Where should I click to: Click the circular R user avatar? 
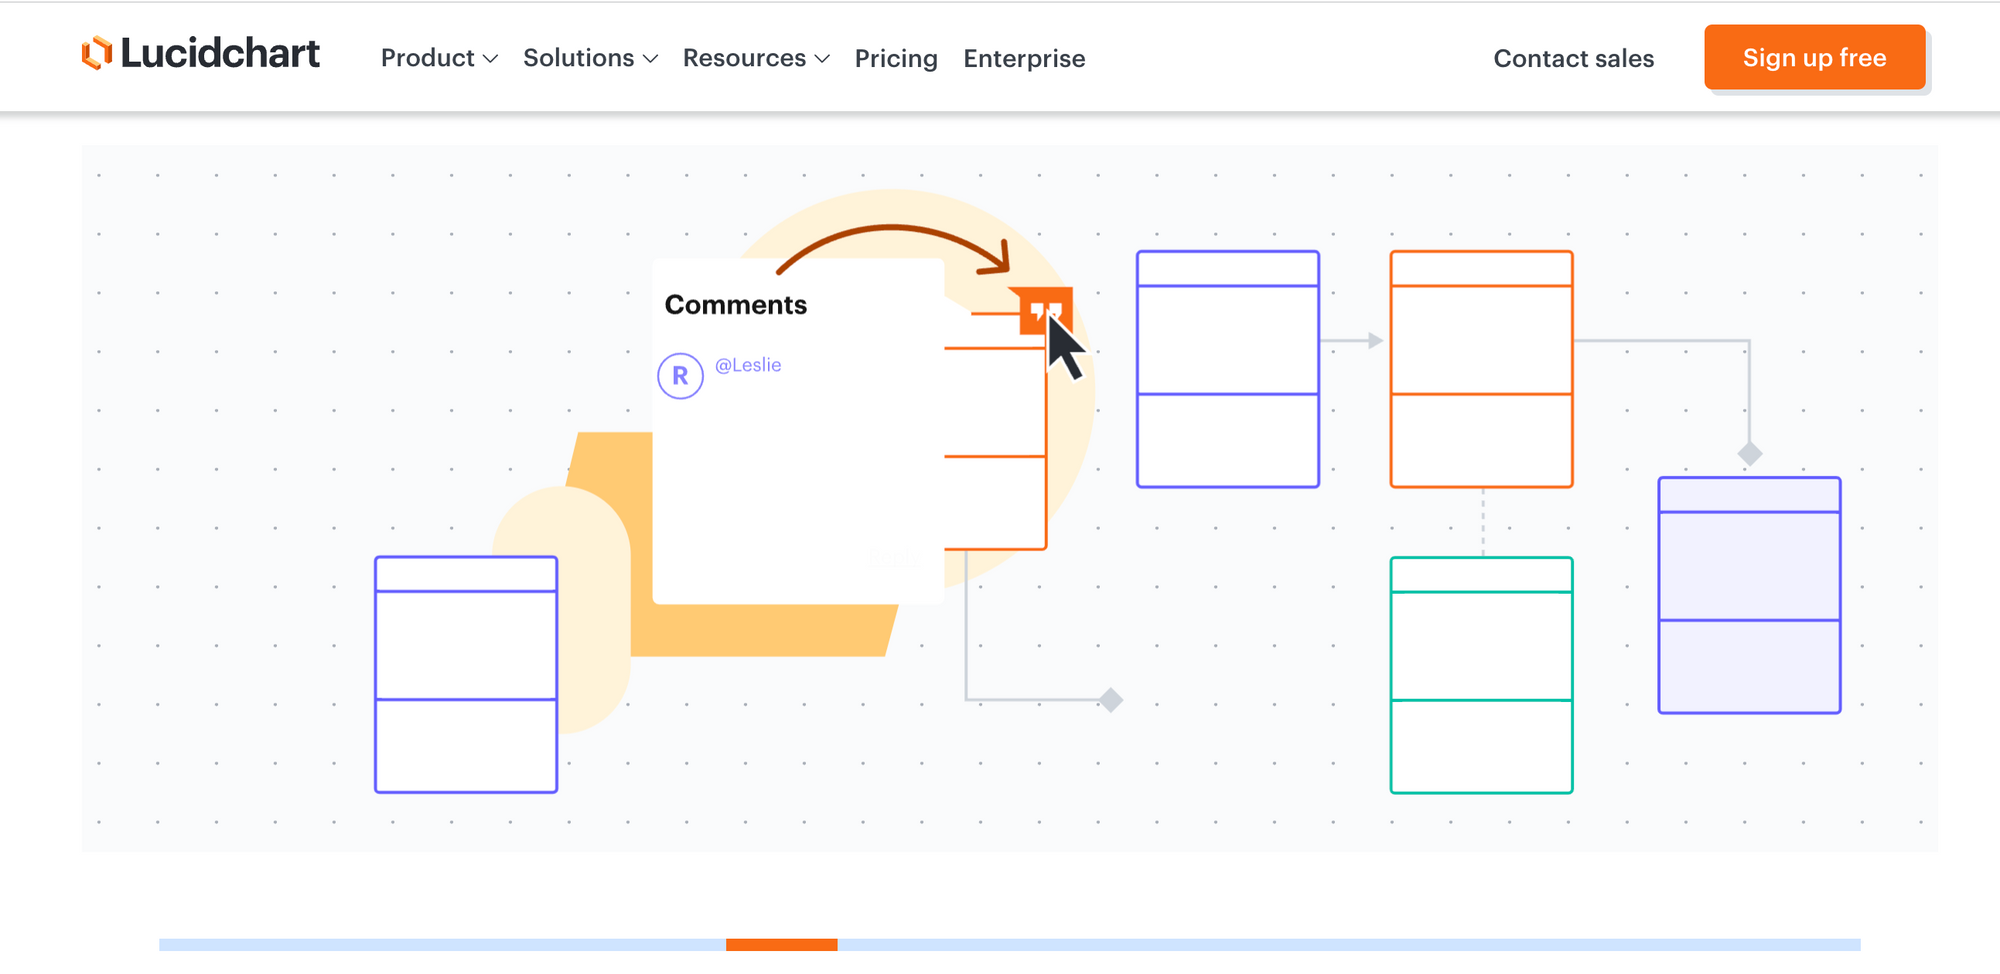[x=680, y=376]
